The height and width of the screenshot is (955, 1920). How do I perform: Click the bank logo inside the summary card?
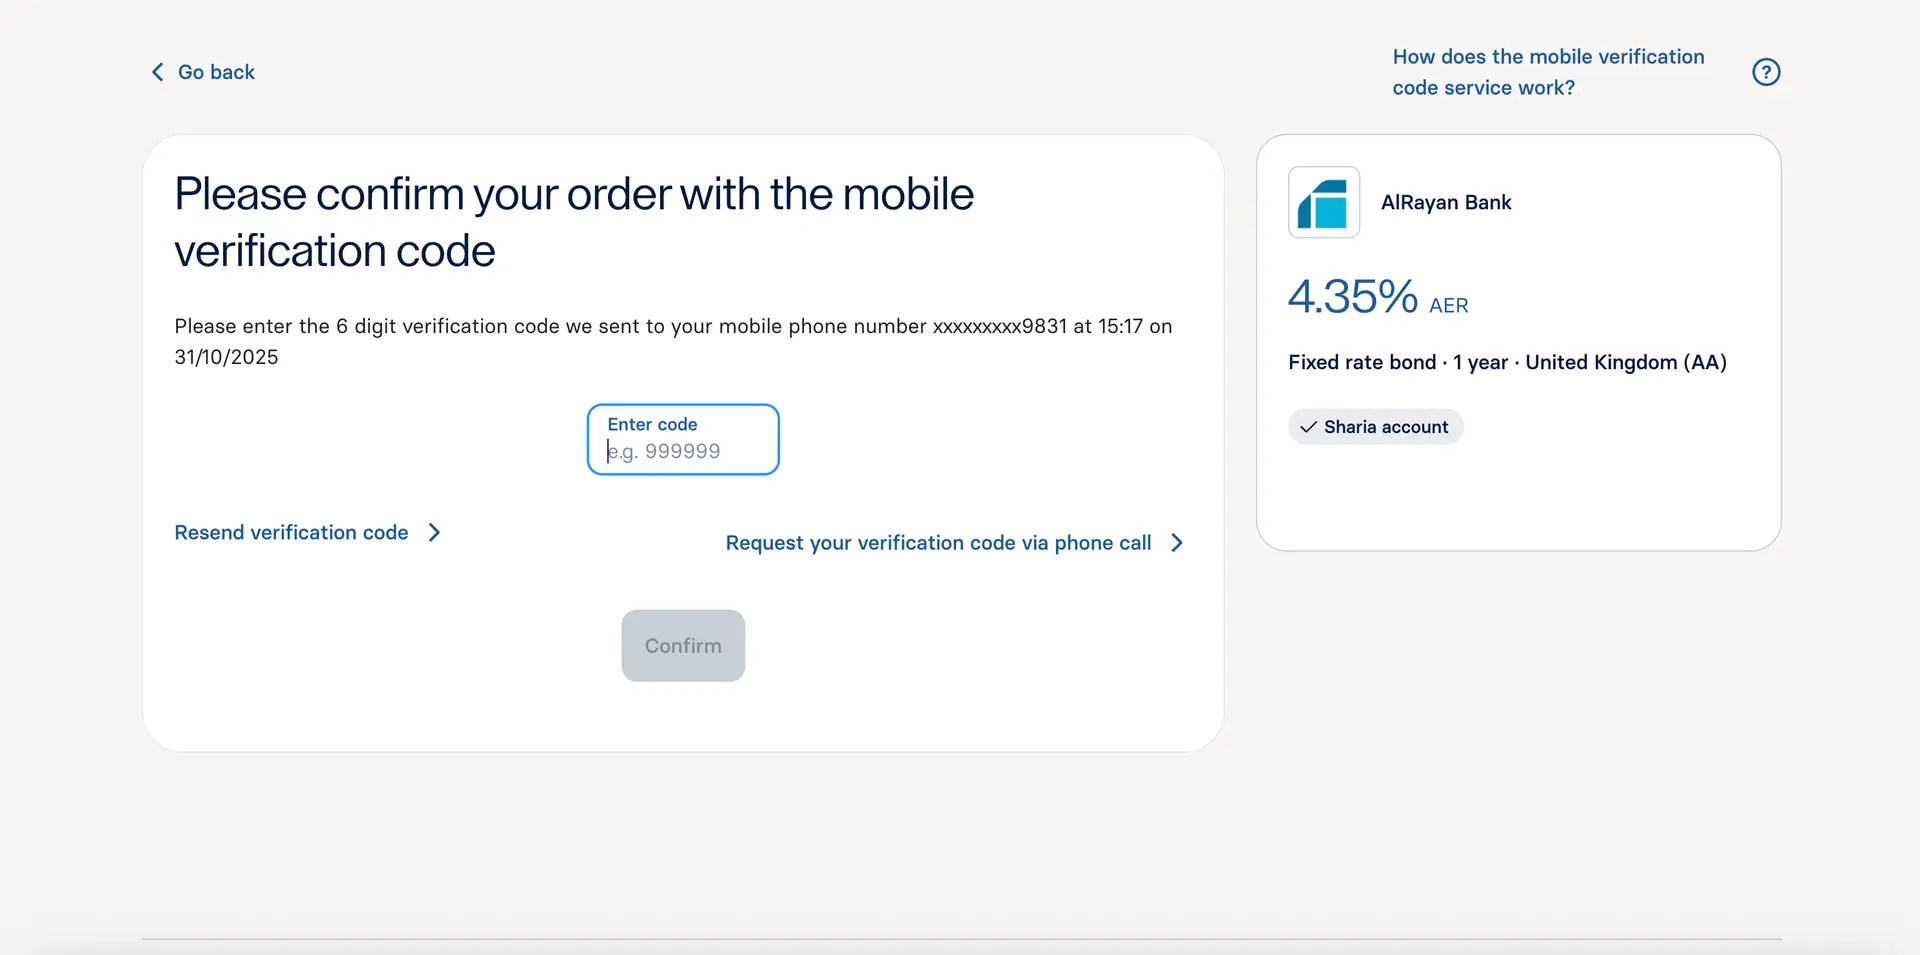pyautogui.click(x=1323, y=202)
